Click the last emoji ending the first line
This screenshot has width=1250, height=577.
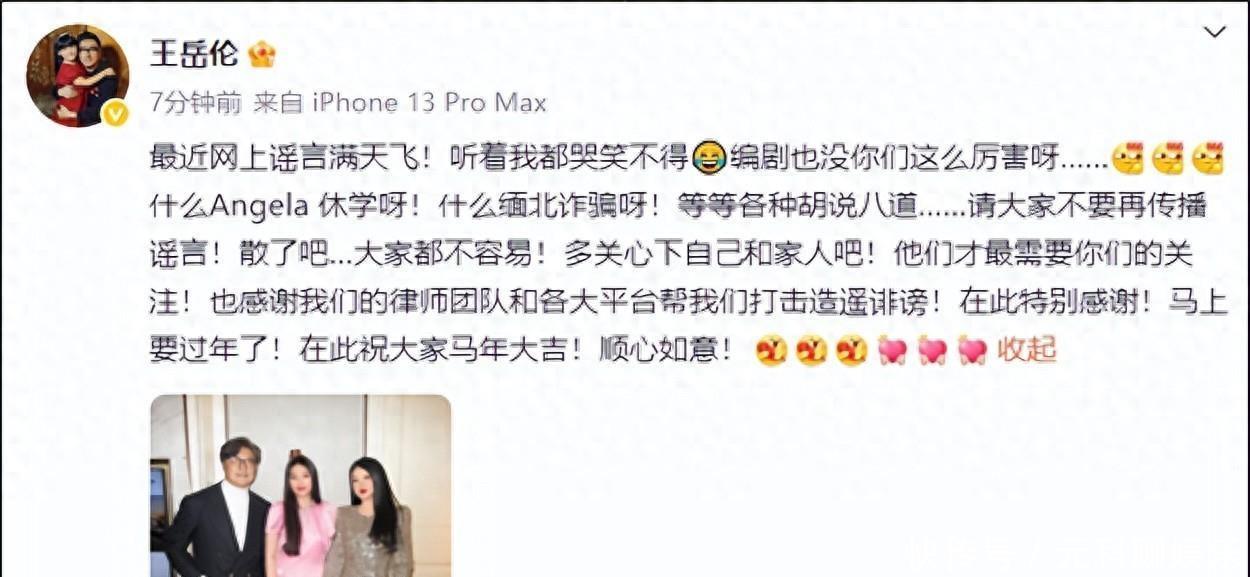tap(1208, 158)
